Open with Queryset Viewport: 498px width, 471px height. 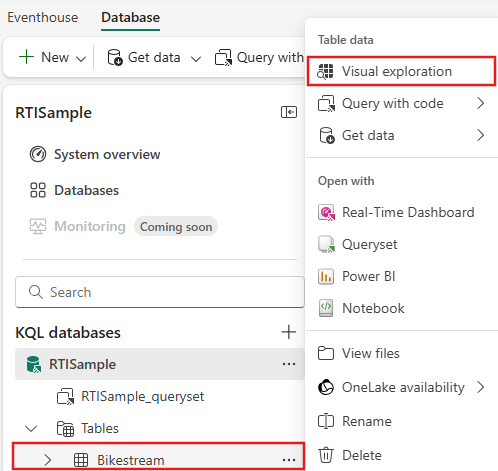coord(369,244)
